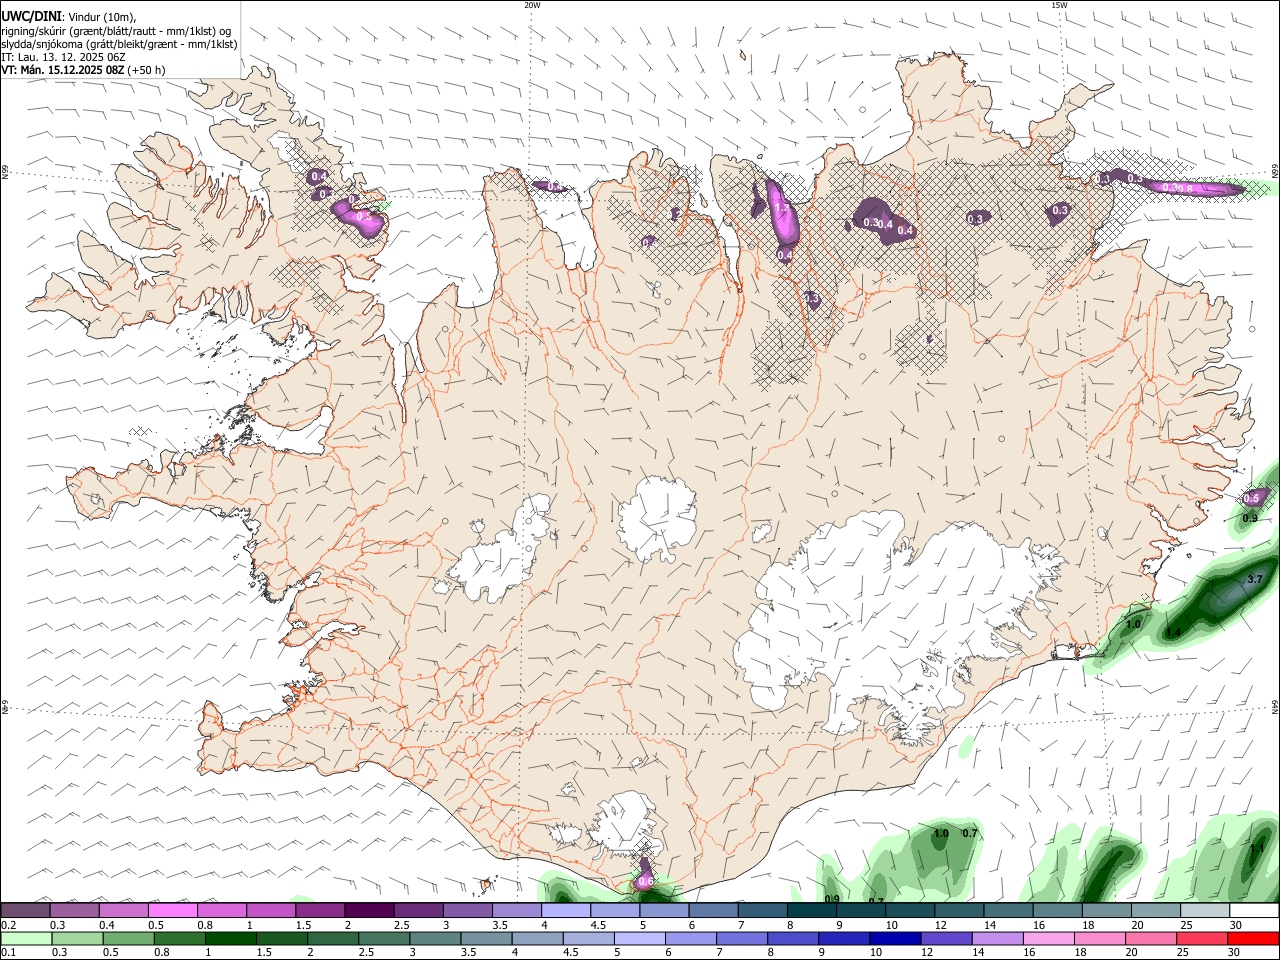Viewport: 1280px width, 960px height.
Task: Click the 1.1 value near the bottom-right corner
Action: [x=1257, y=848]
